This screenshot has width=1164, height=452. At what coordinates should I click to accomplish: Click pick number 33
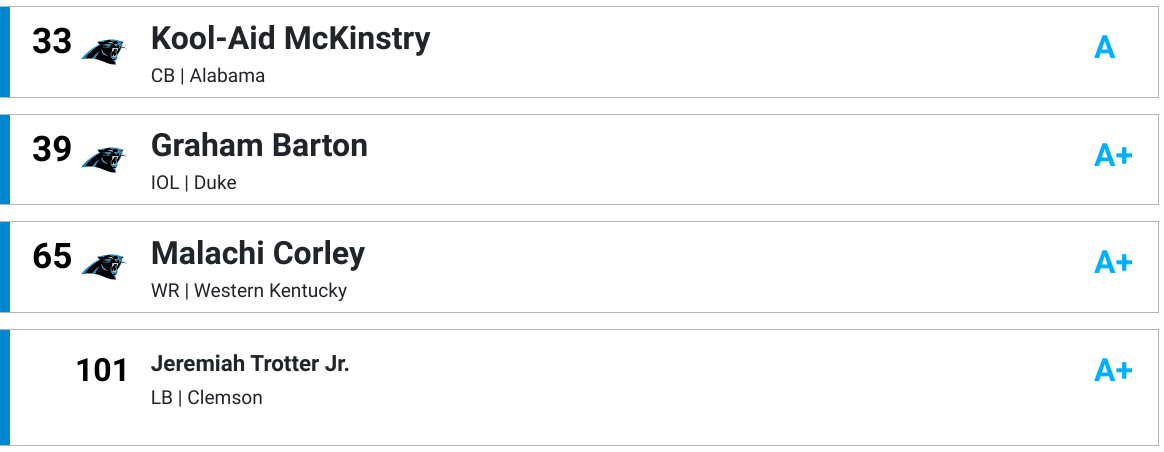[x=52, y=42]
